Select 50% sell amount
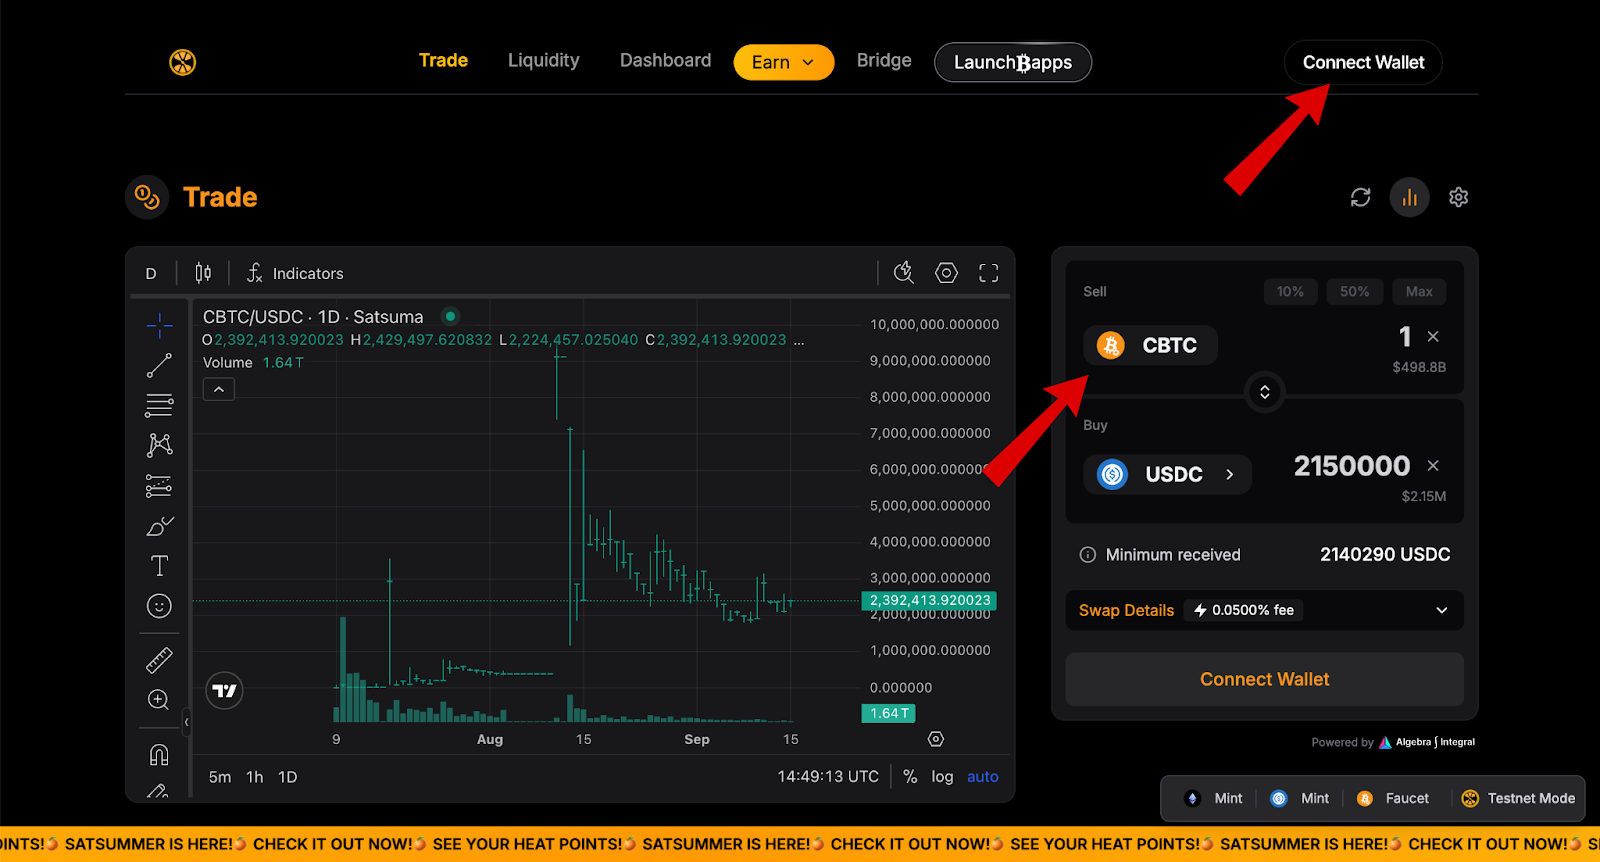Viewport: 1600px width, 862px height. 1355,292
